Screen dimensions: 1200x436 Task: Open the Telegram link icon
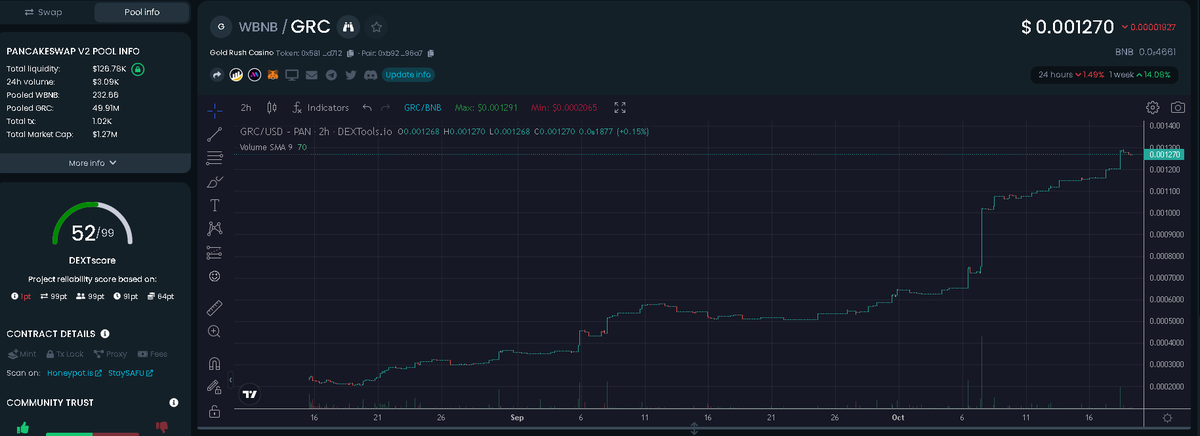pyautogui.click(x=331, y=74)
